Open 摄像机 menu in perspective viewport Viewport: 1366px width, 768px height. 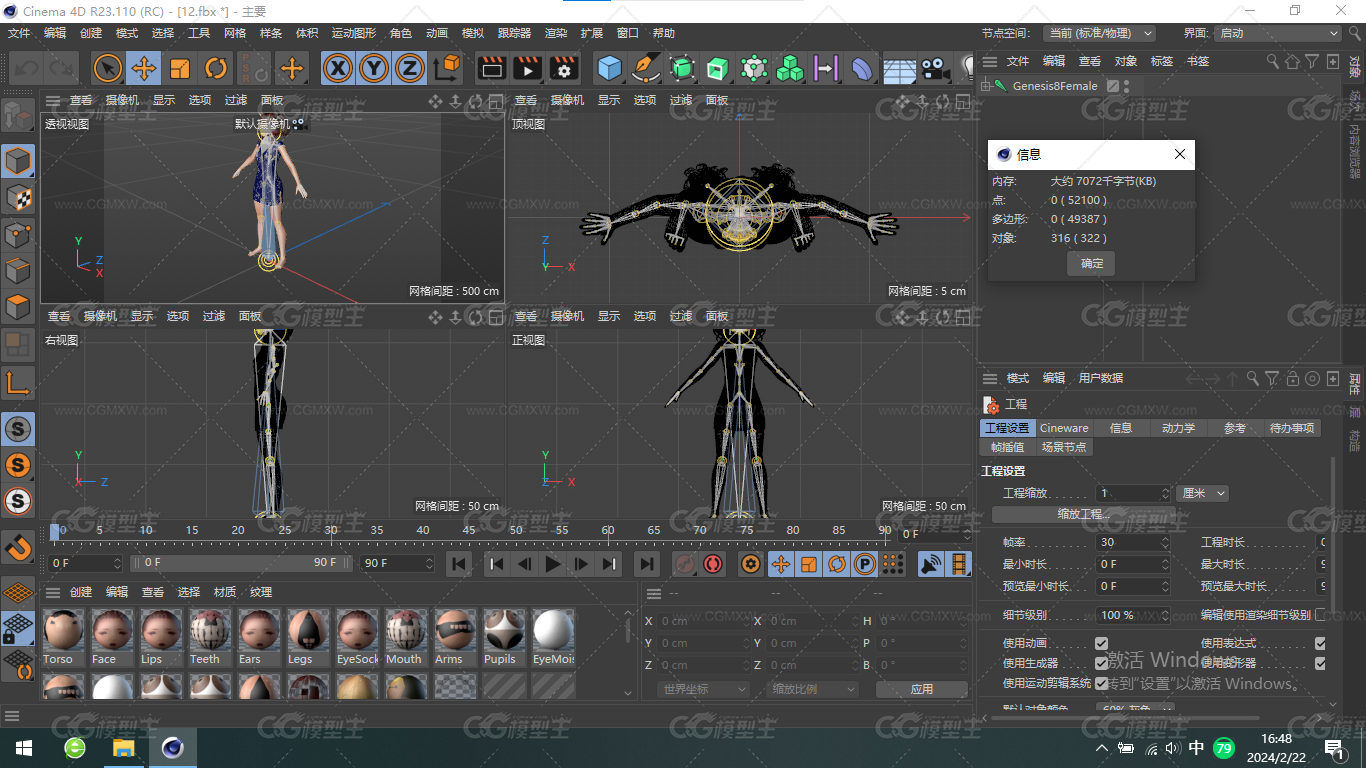122,100
